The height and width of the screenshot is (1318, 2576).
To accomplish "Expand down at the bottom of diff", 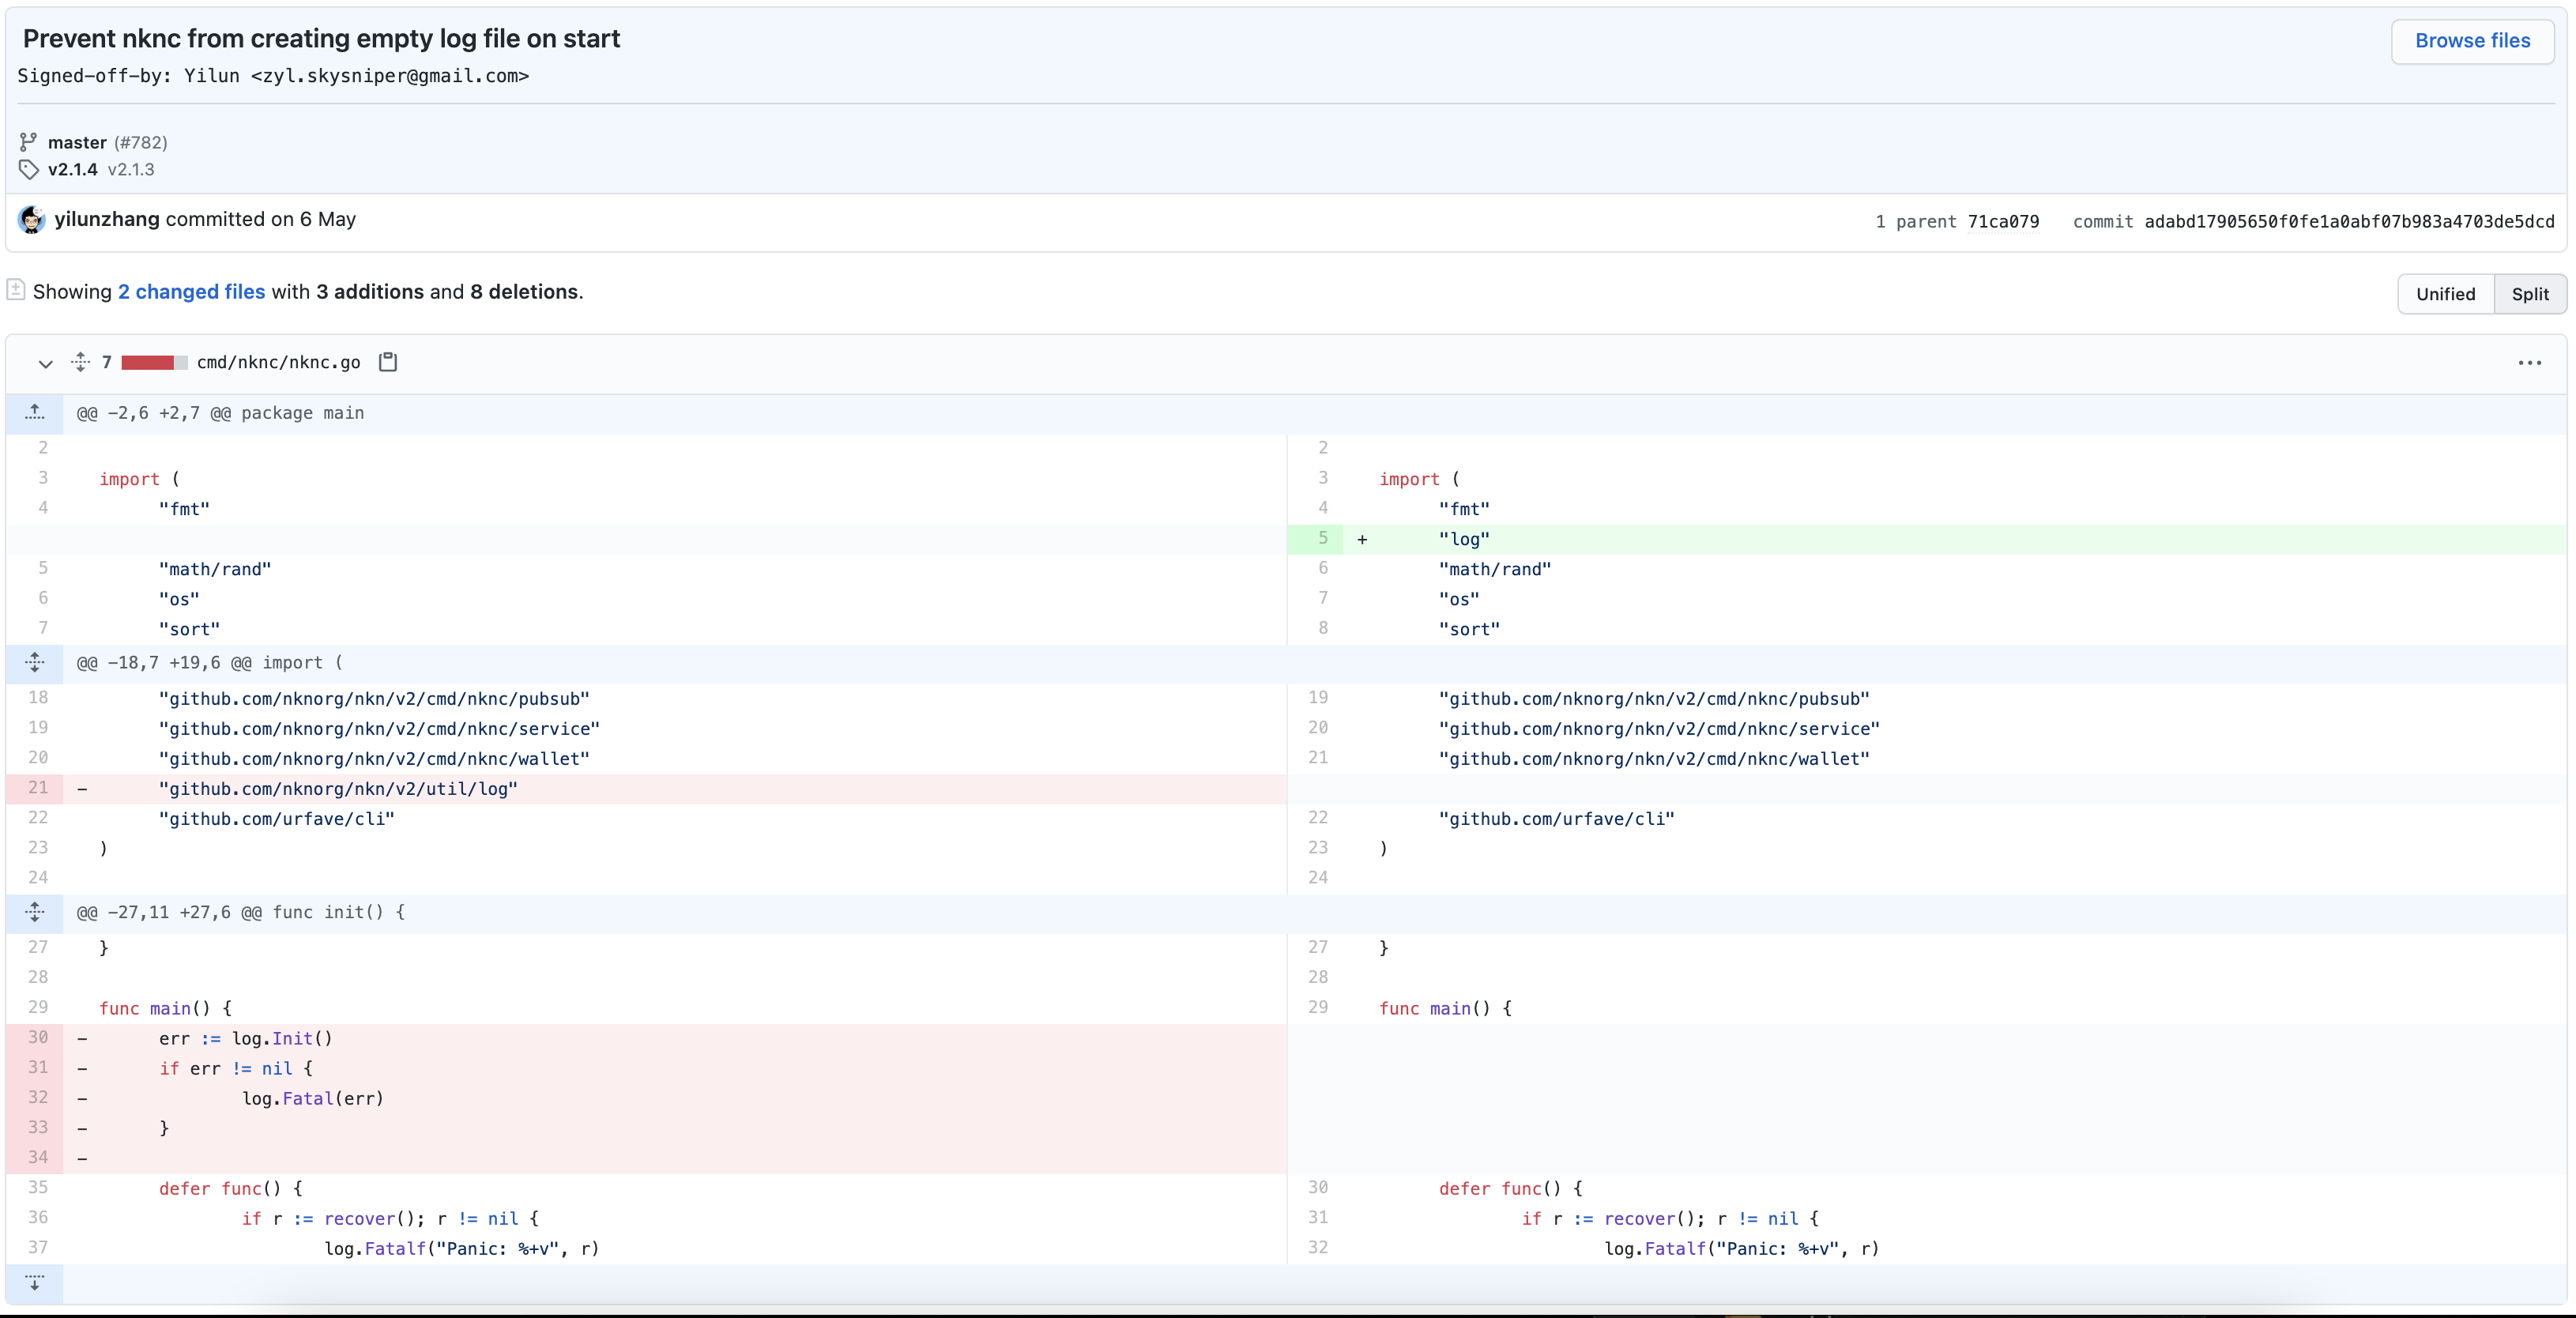I will point(35,1283).
